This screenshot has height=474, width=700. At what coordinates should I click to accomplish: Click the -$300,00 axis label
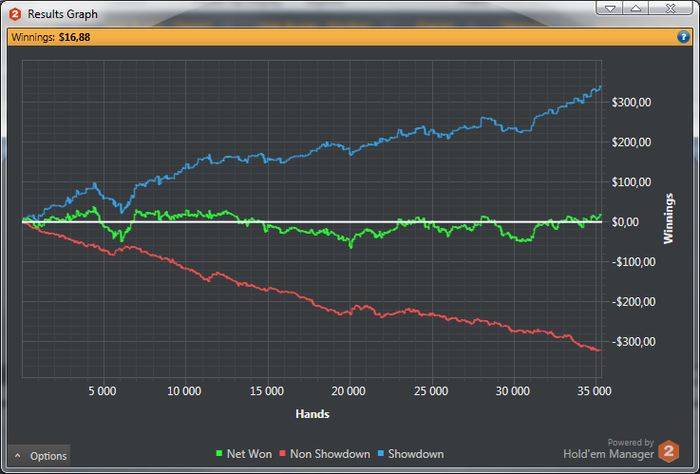click(x=633, y=341)
